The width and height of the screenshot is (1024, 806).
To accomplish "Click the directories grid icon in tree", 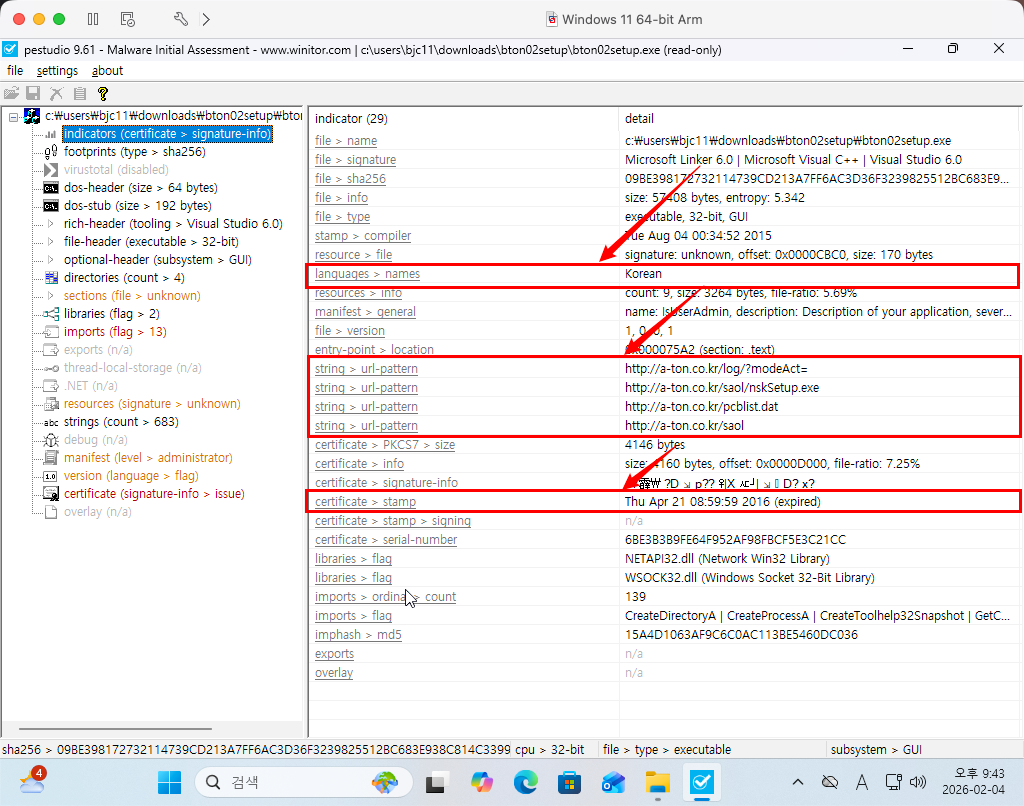I will tap(51, 278).
